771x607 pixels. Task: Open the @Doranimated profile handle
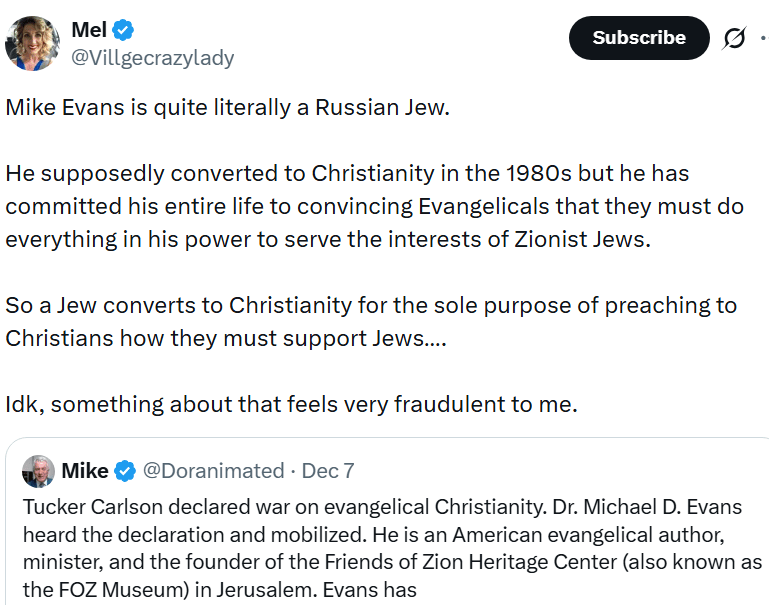(214, 470)
